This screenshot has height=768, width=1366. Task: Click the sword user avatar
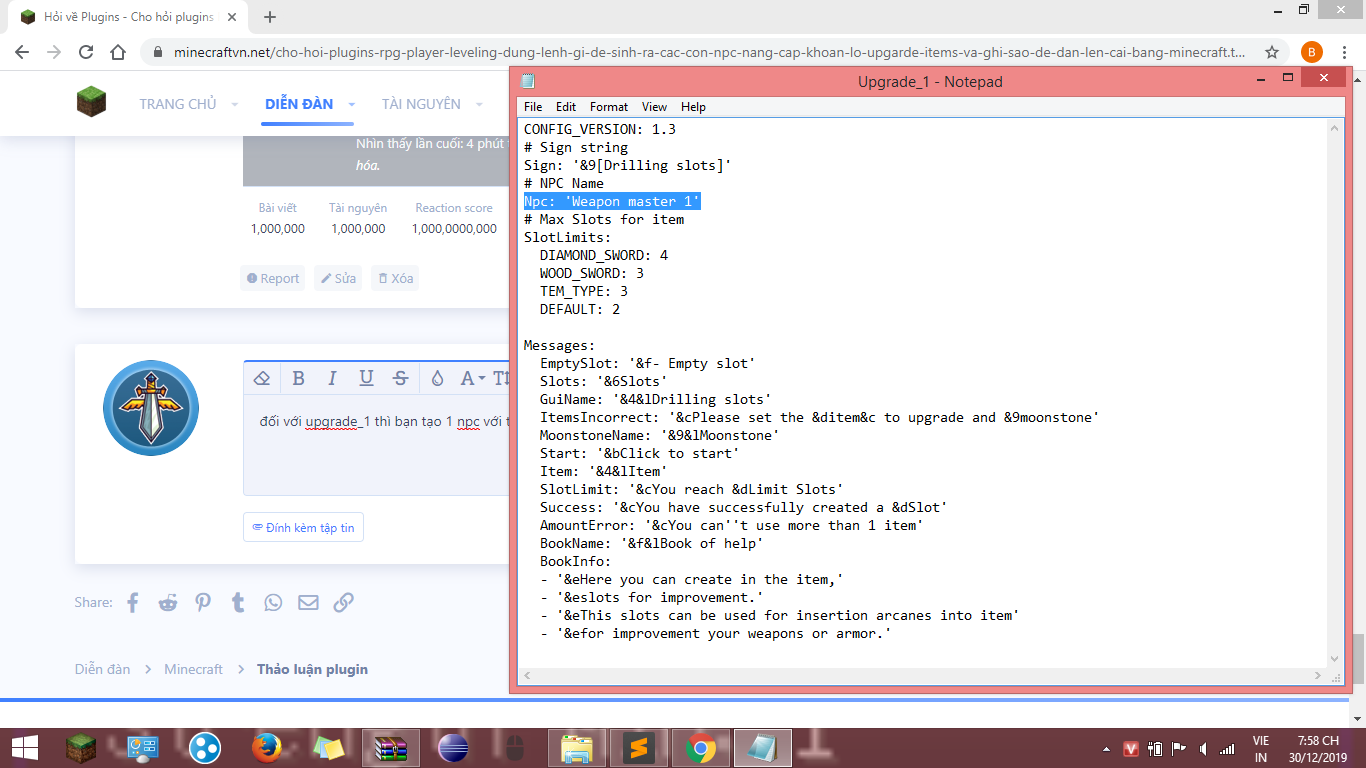[x=151, y=408]
